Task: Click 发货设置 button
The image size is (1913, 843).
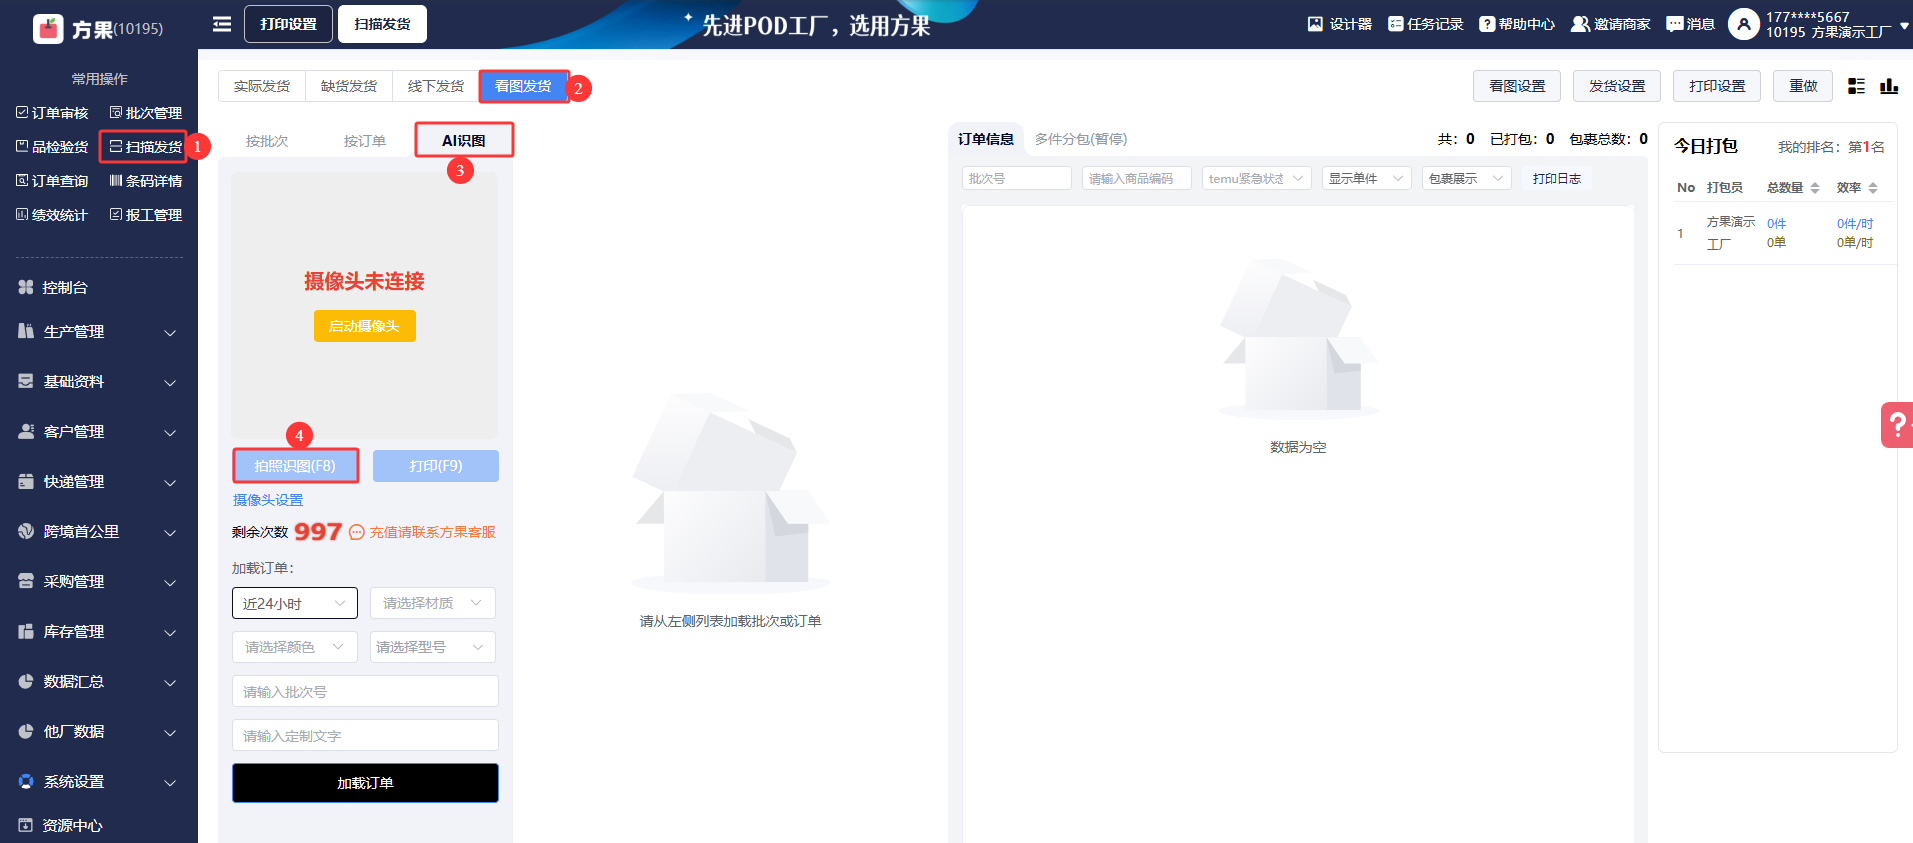Action: point(1617,86)
